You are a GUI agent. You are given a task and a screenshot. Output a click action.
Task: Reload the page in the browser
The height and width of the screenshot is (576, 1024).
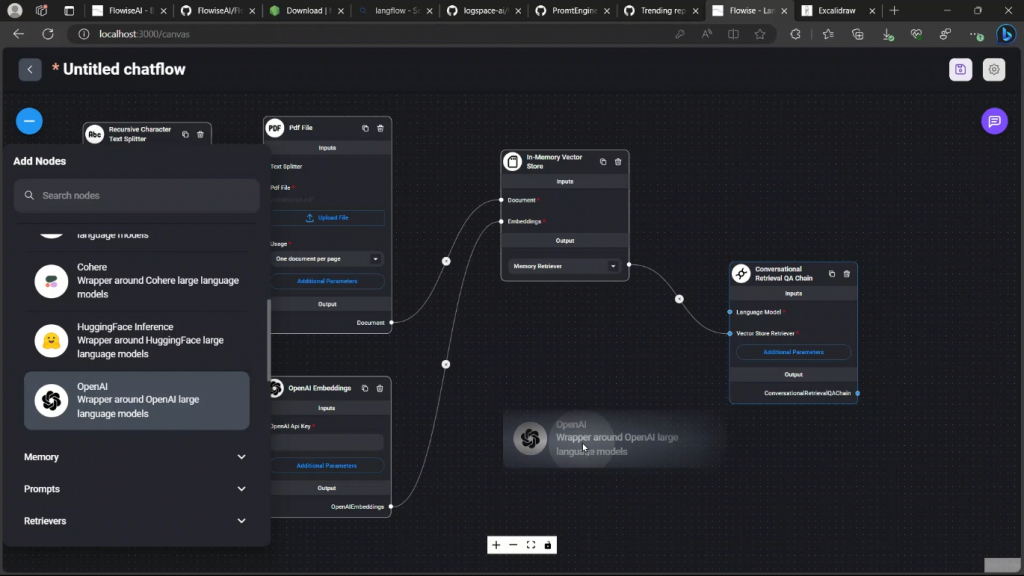click(x=48, y=34)
